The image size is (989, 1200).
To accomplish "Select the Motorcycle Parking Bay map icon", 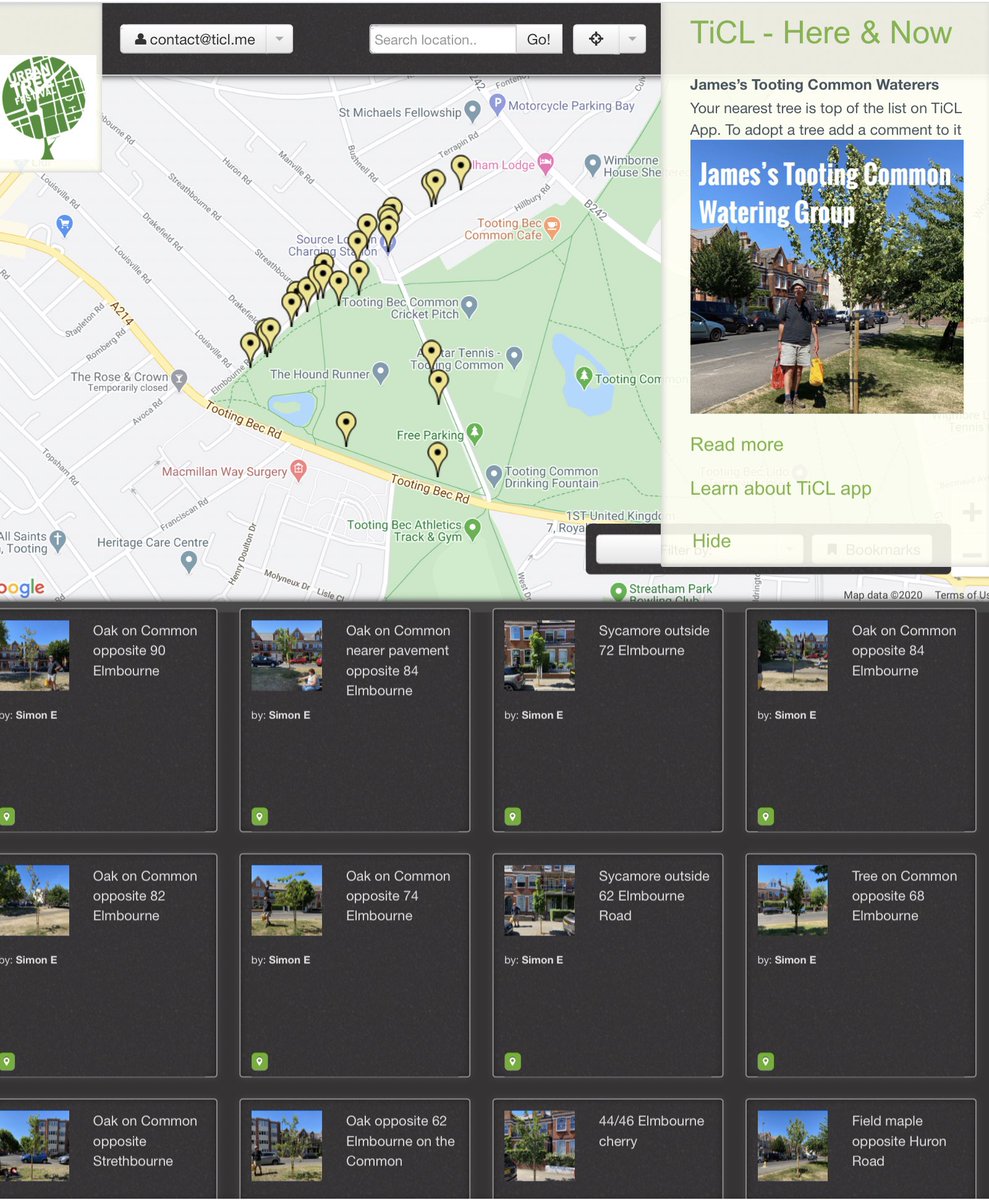I will pyautogui.click(x=498, y=104).
